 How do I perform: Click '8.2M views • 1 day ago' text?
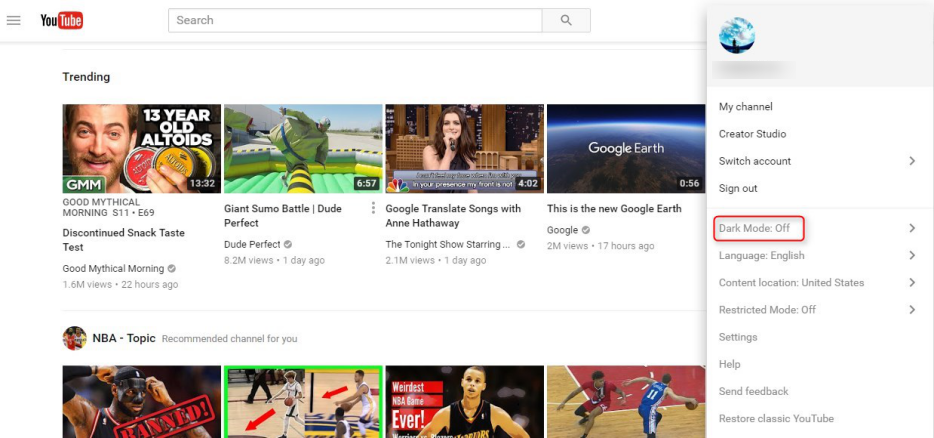pos(275,260)
